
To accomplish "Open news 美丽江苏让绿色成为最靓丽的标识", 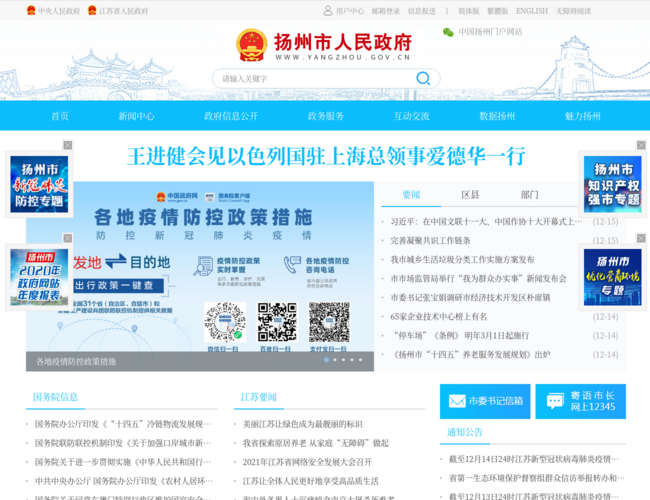I will point(303,425).
